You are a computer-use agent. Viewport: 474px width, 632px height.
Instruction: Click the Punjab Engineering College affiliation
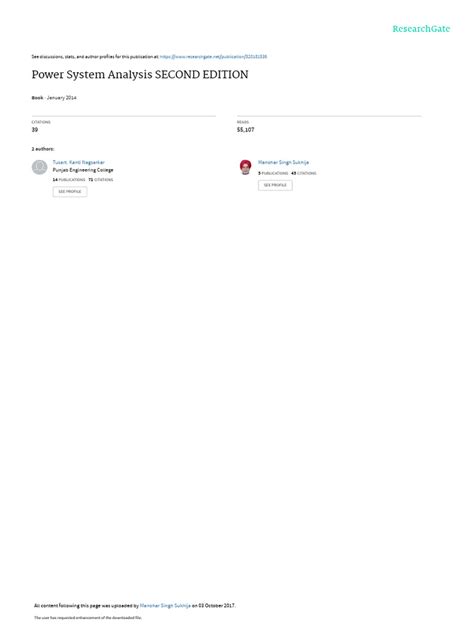(83, 170)
